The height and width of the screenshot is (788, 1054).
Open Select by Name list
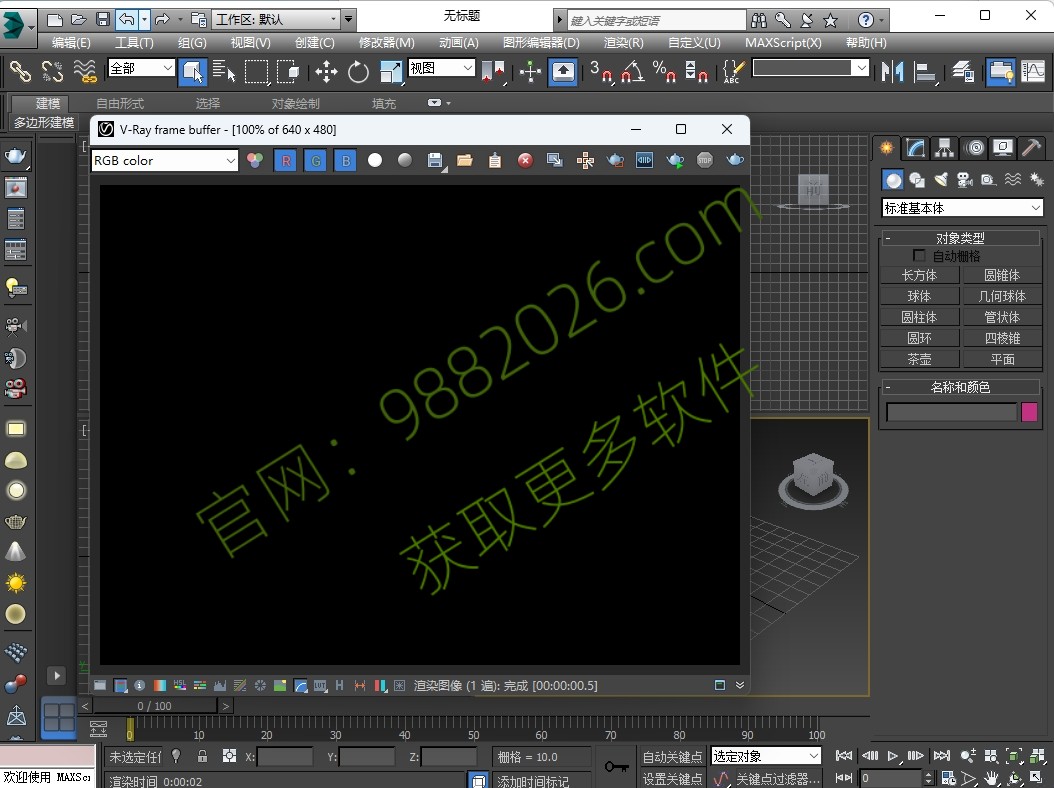(224, 71)
